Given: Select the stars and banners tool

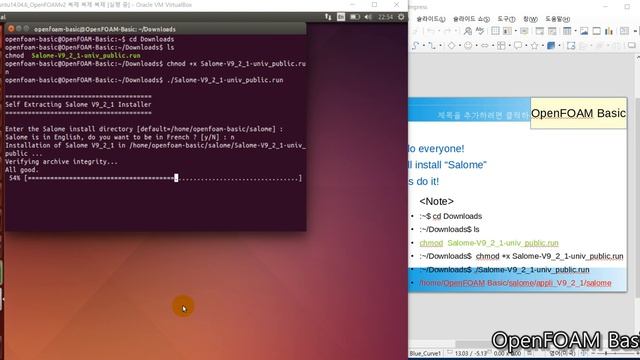Looking at the screenshot, I should 535,46.
